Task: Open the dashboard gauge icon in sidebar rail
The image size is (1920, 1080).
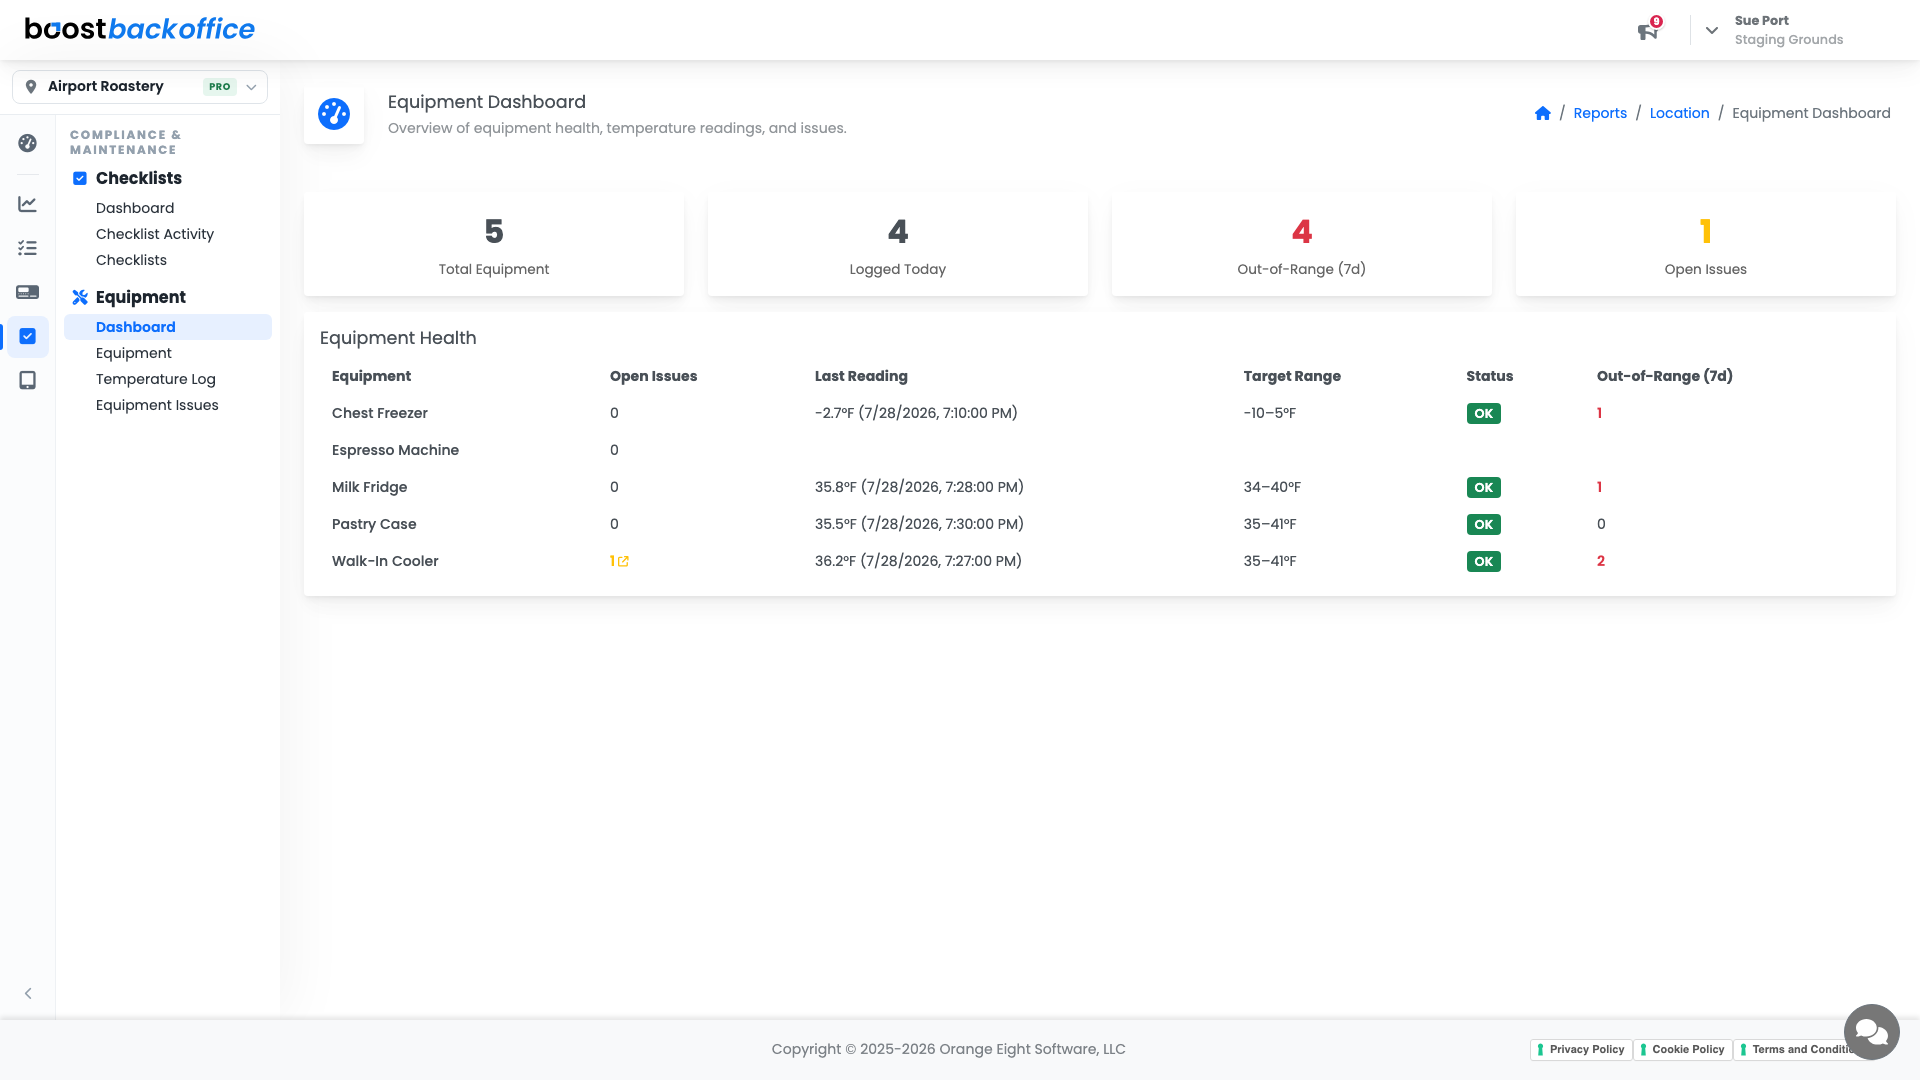Action: pyautogui.click(x=28, y=143)
